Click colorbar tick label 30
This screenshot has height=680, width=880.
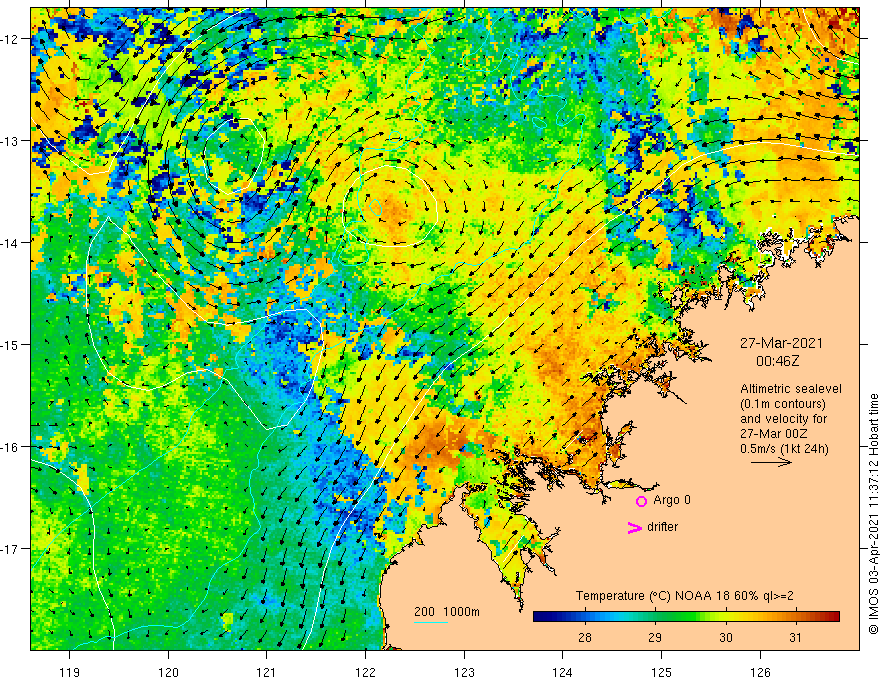[725, 637]
